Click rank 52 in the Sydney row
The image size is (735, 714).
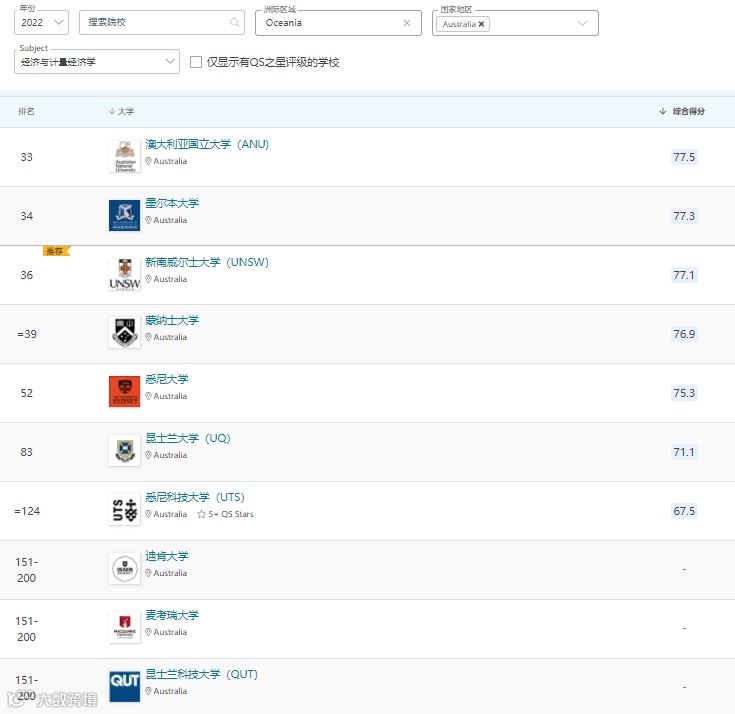pyautogui.click(x=26, y=393)
